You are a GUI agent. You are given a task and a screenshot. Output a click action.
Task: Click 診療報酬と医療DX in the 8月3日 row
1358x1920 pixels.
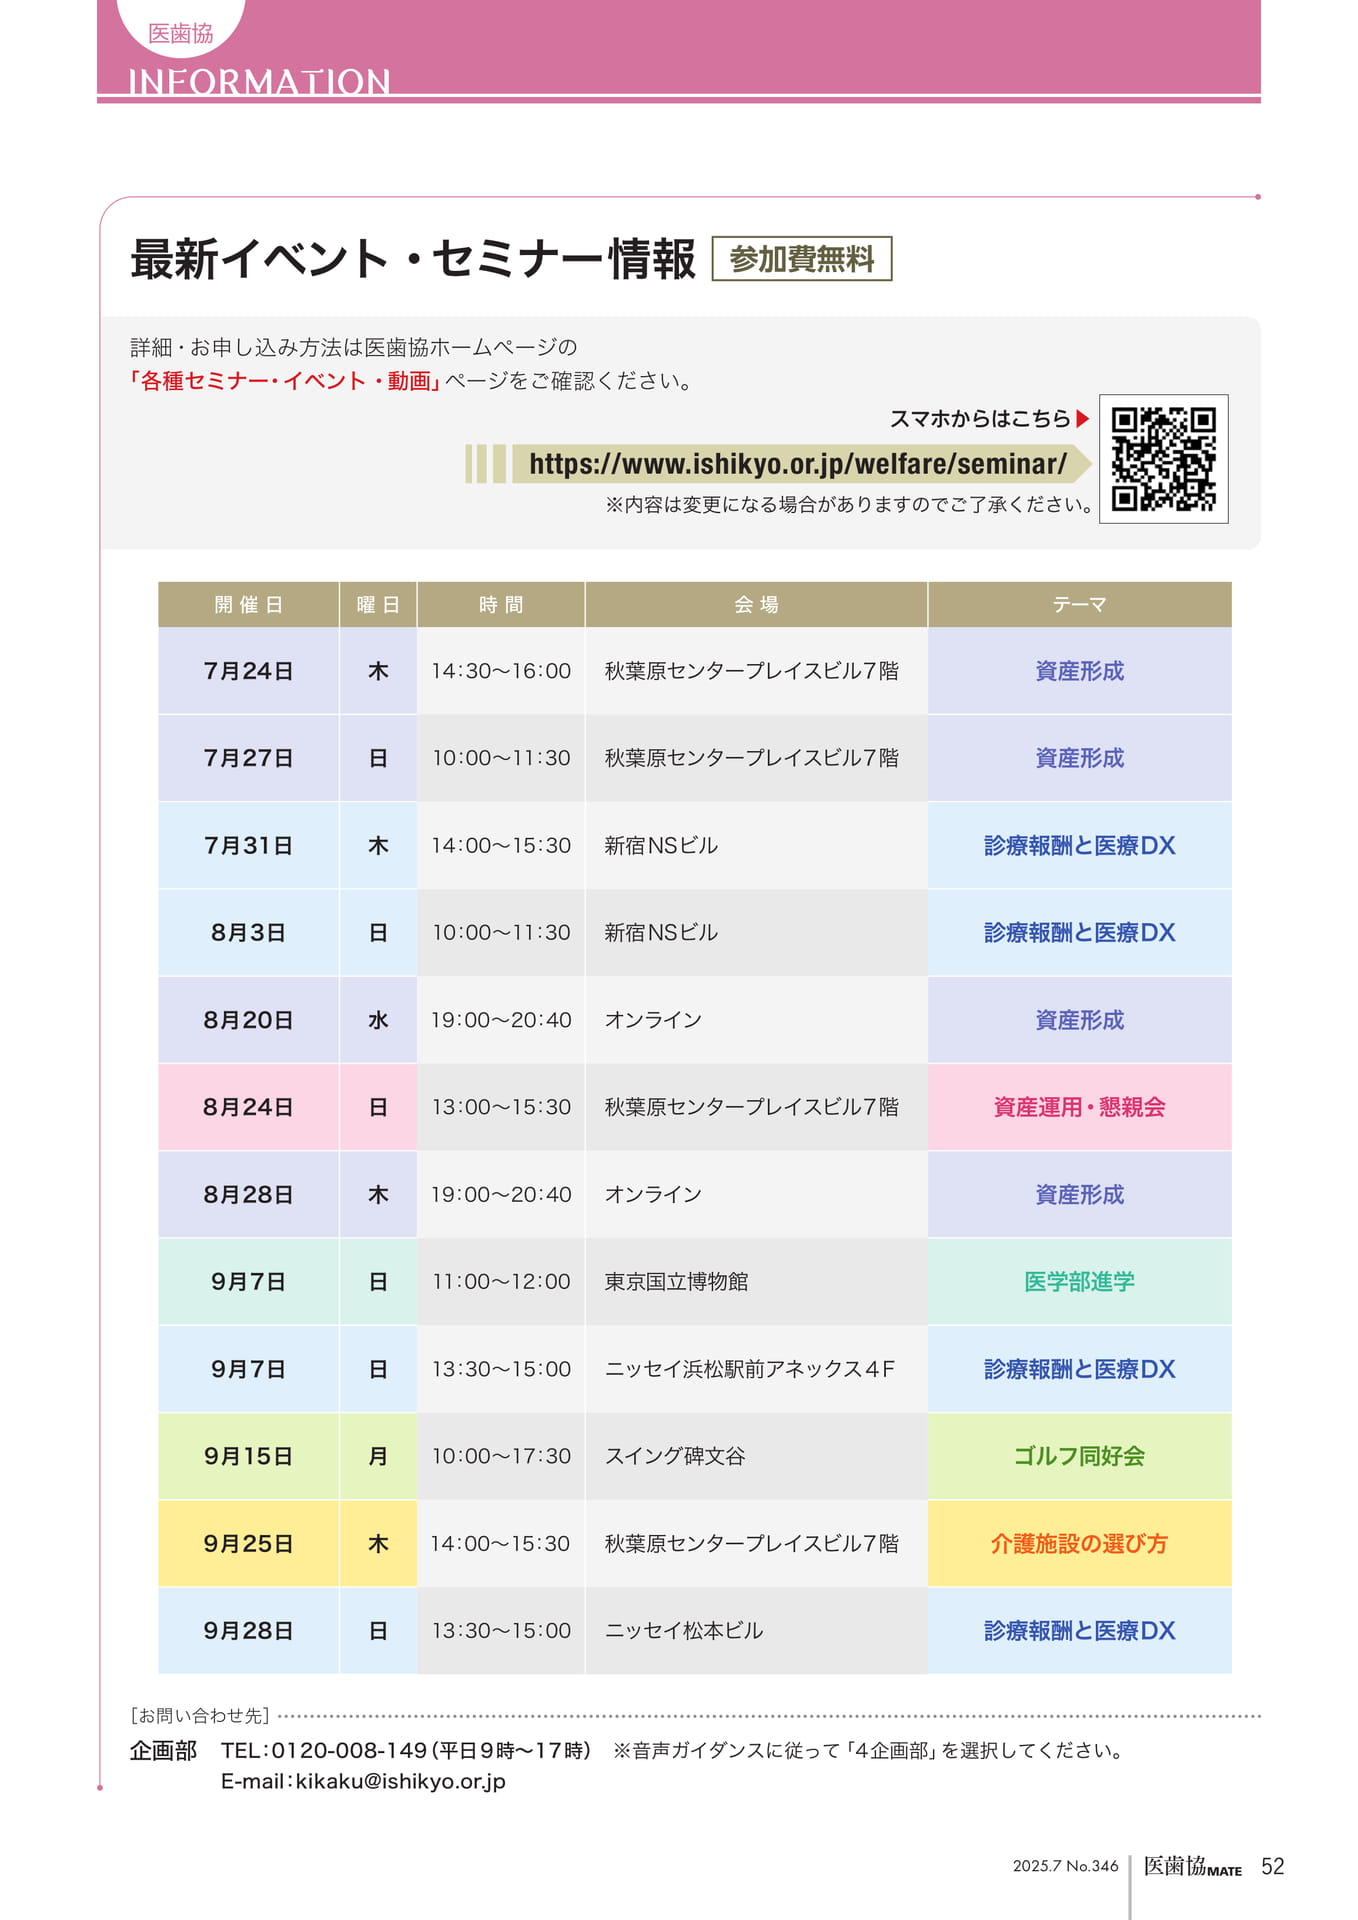1080,933
